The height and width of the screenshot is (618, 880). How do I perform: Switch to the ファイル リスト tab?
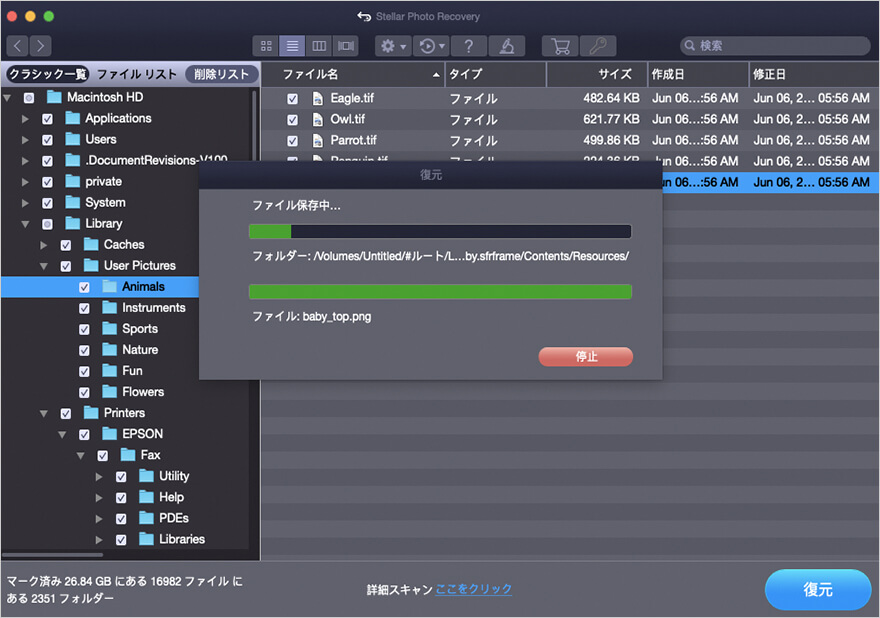click(x=137, y=74)
